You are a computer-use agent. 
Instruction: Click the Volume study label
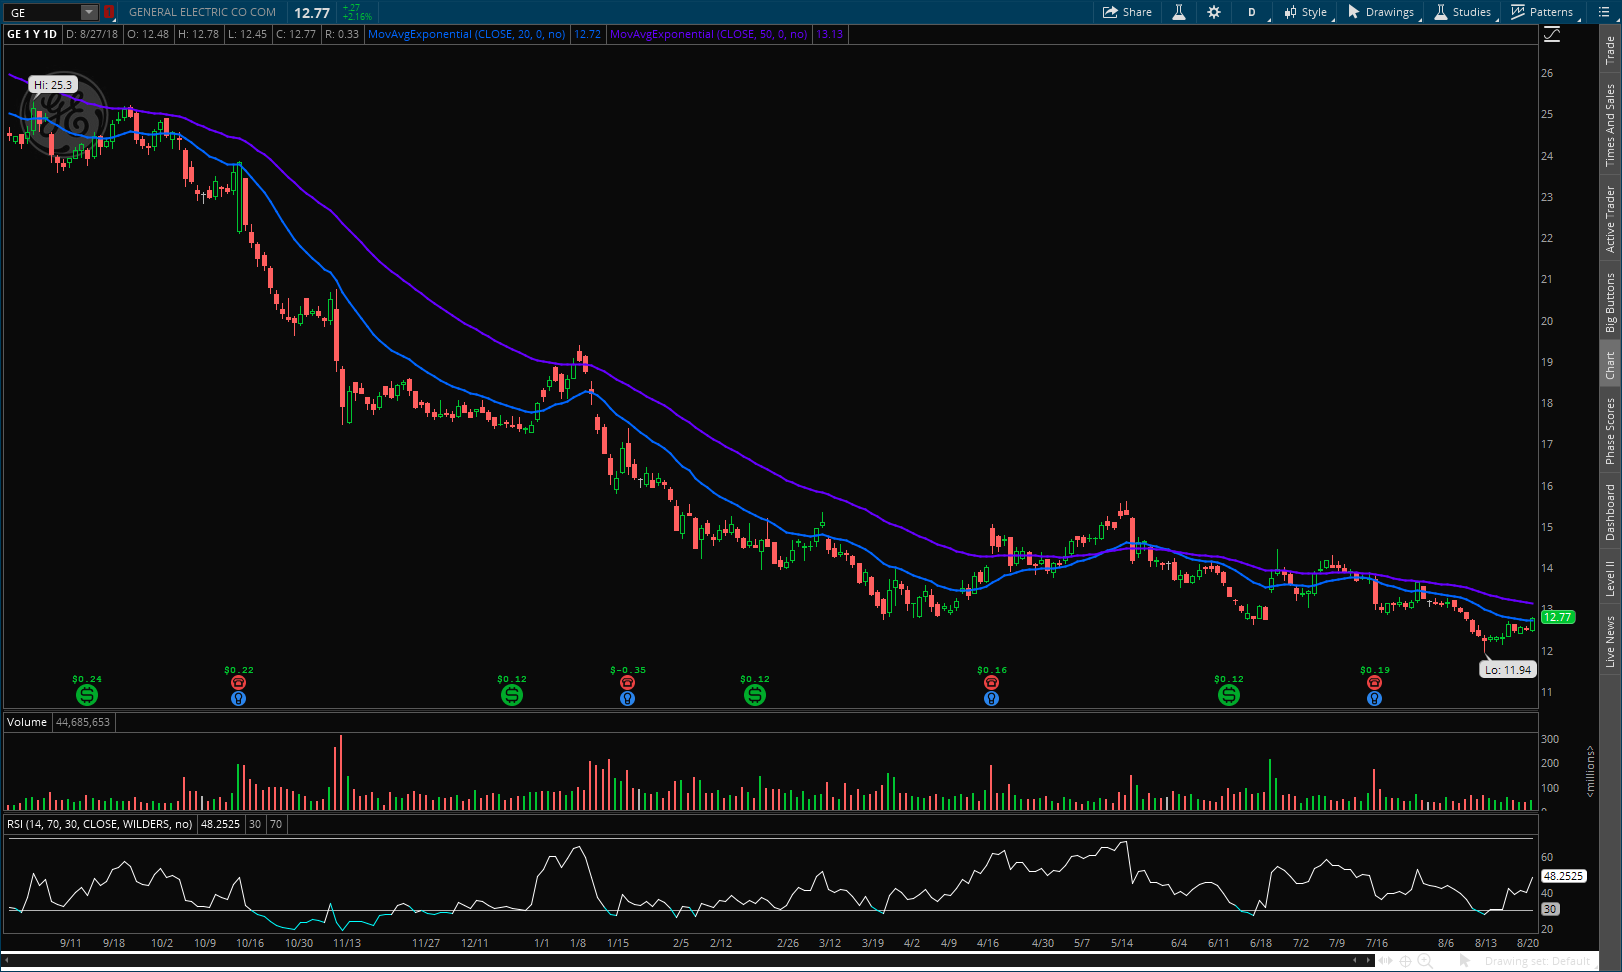[x=27, y=722]
